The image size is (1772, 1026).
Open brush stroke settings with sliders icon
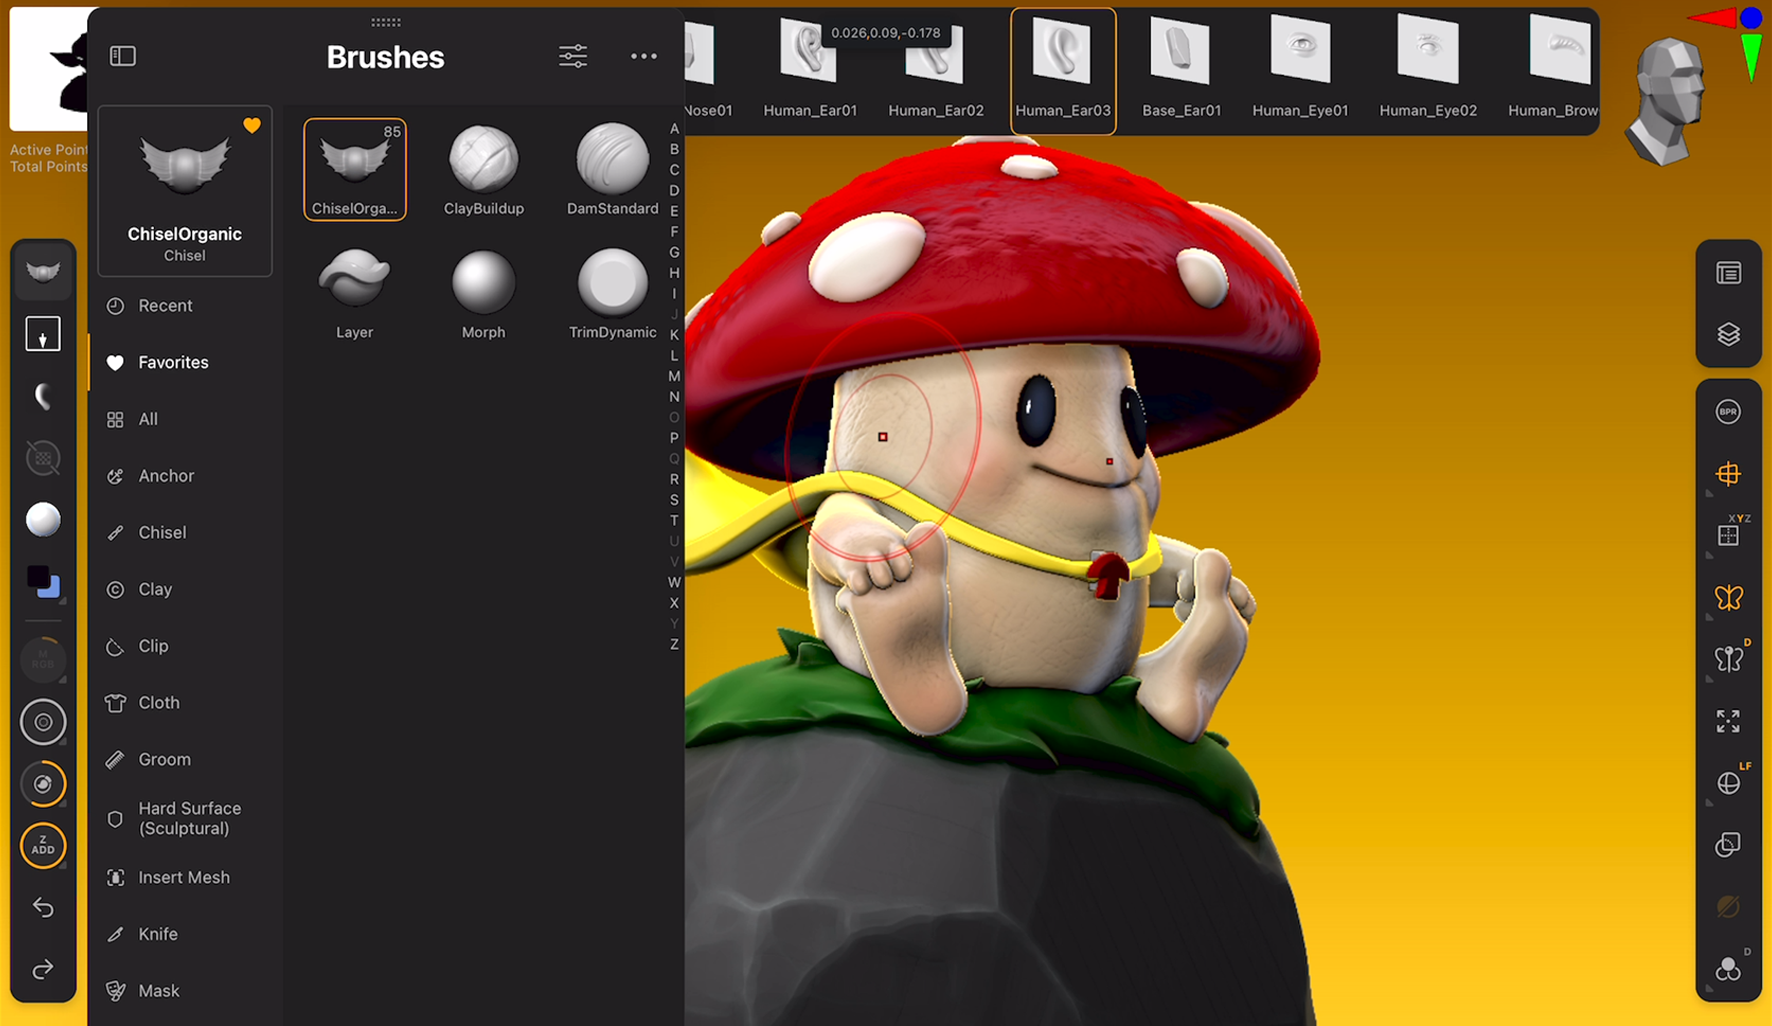[572, 56]
